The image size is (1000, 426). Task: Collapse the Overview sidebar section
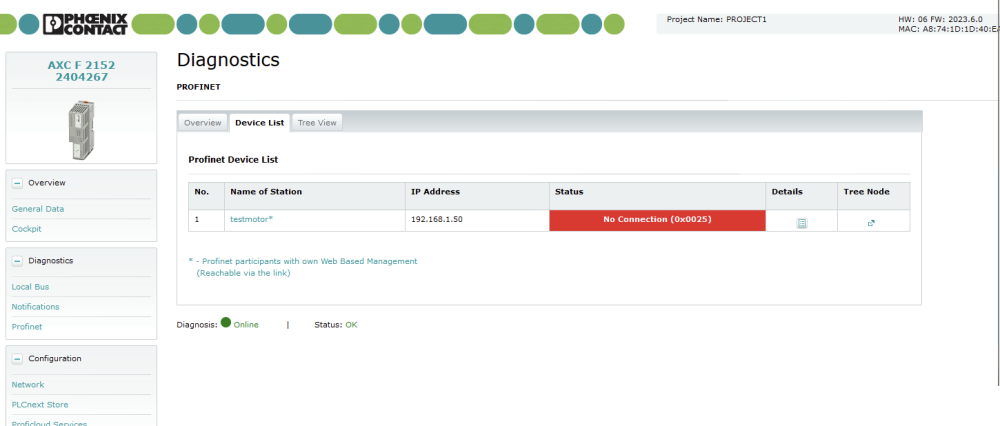pyautogui.click(x=17, y=183)
